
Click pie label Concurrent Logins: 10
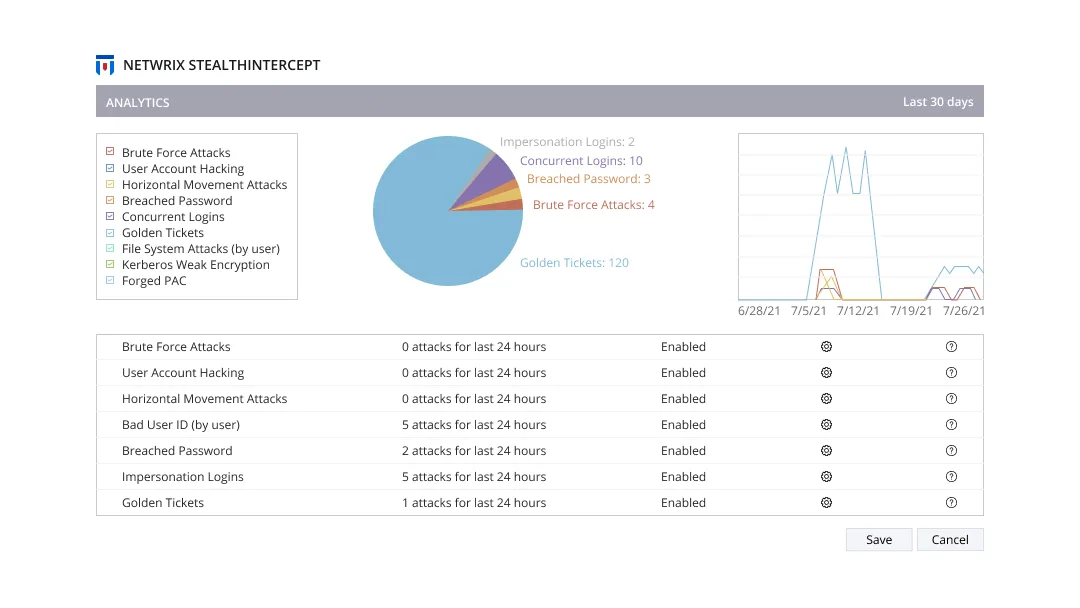[x=581, y=160]
